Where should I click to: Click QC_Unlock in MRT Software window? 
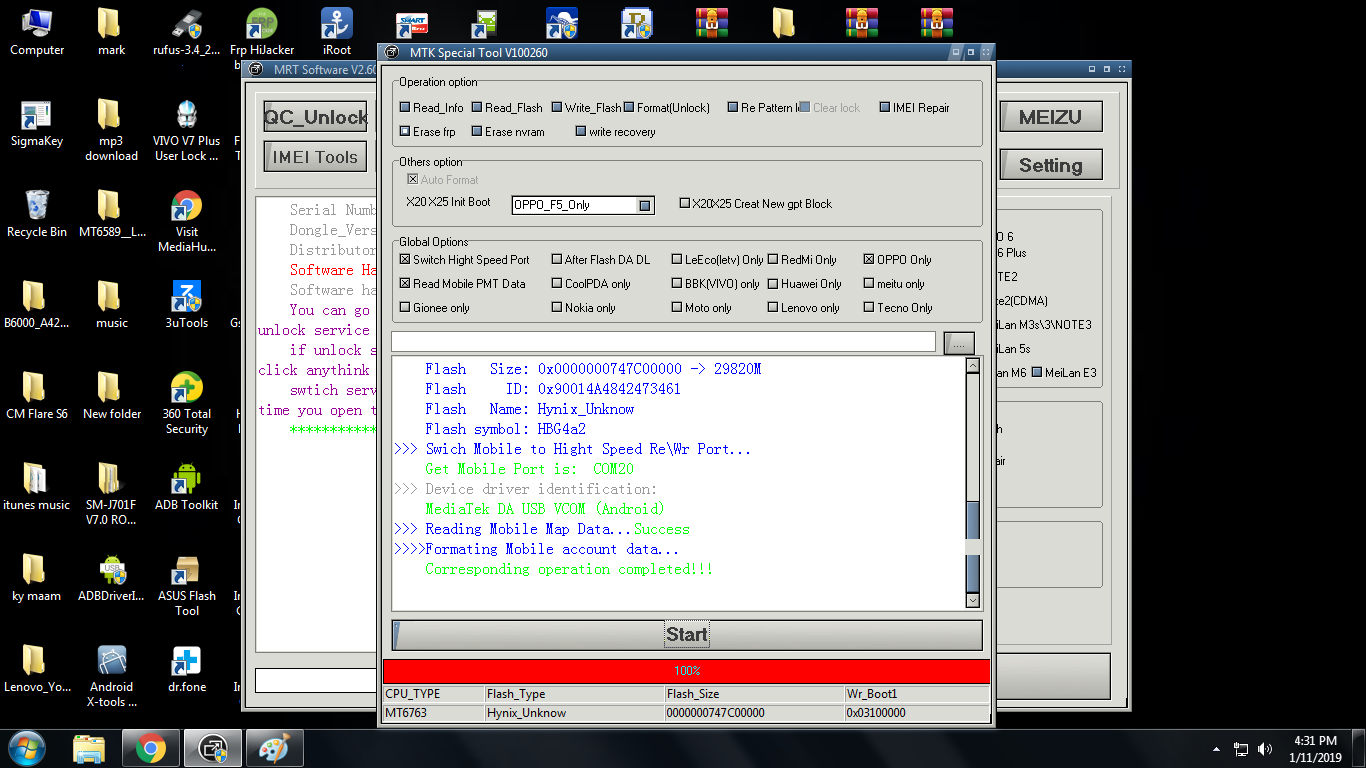point(315,117)
